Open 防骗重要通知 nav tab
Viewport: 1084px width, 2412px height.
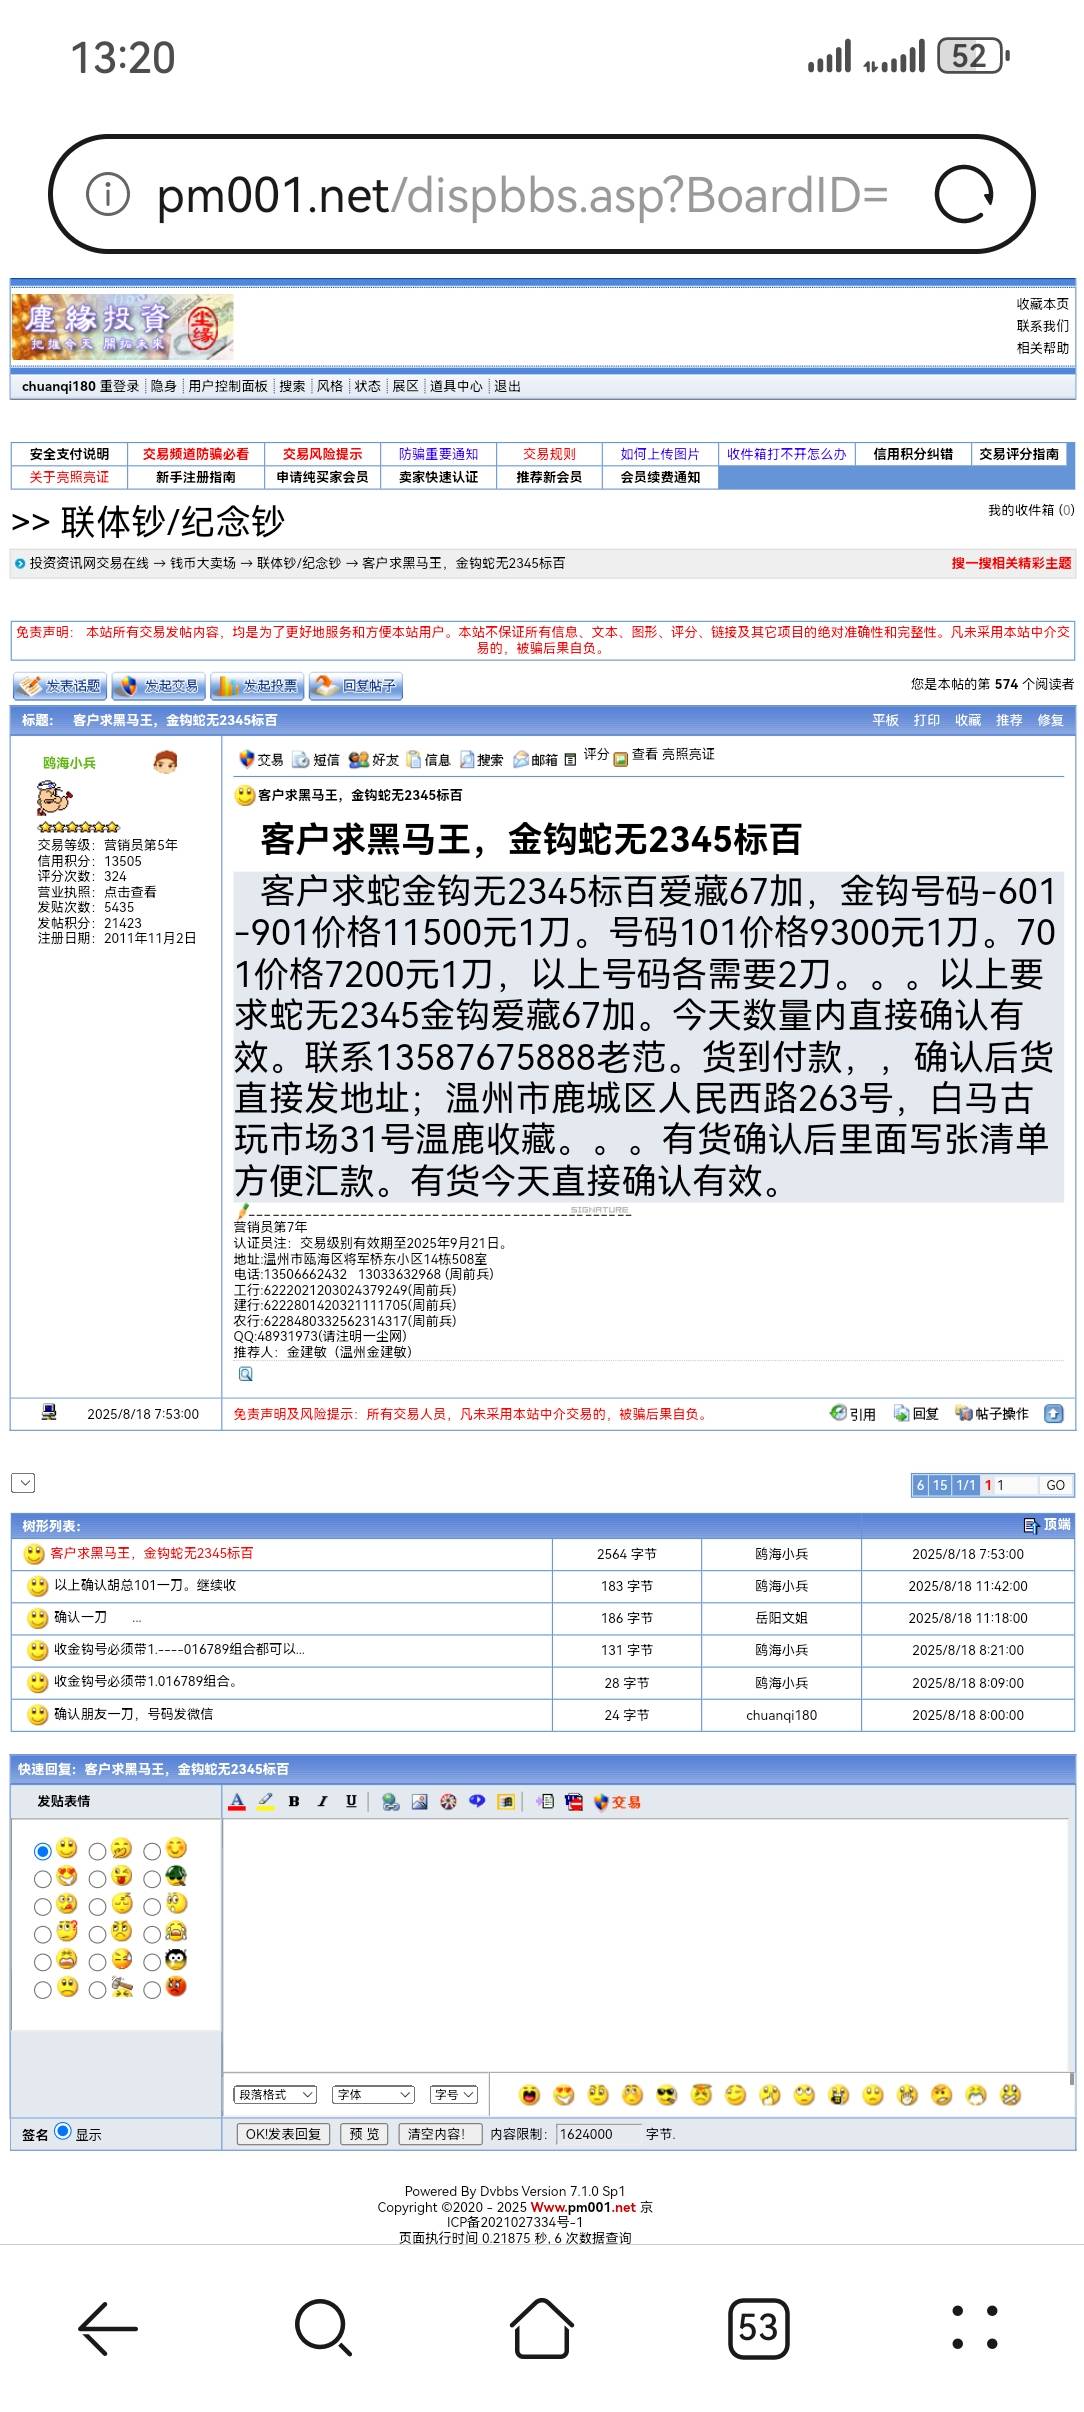point(438,454)
